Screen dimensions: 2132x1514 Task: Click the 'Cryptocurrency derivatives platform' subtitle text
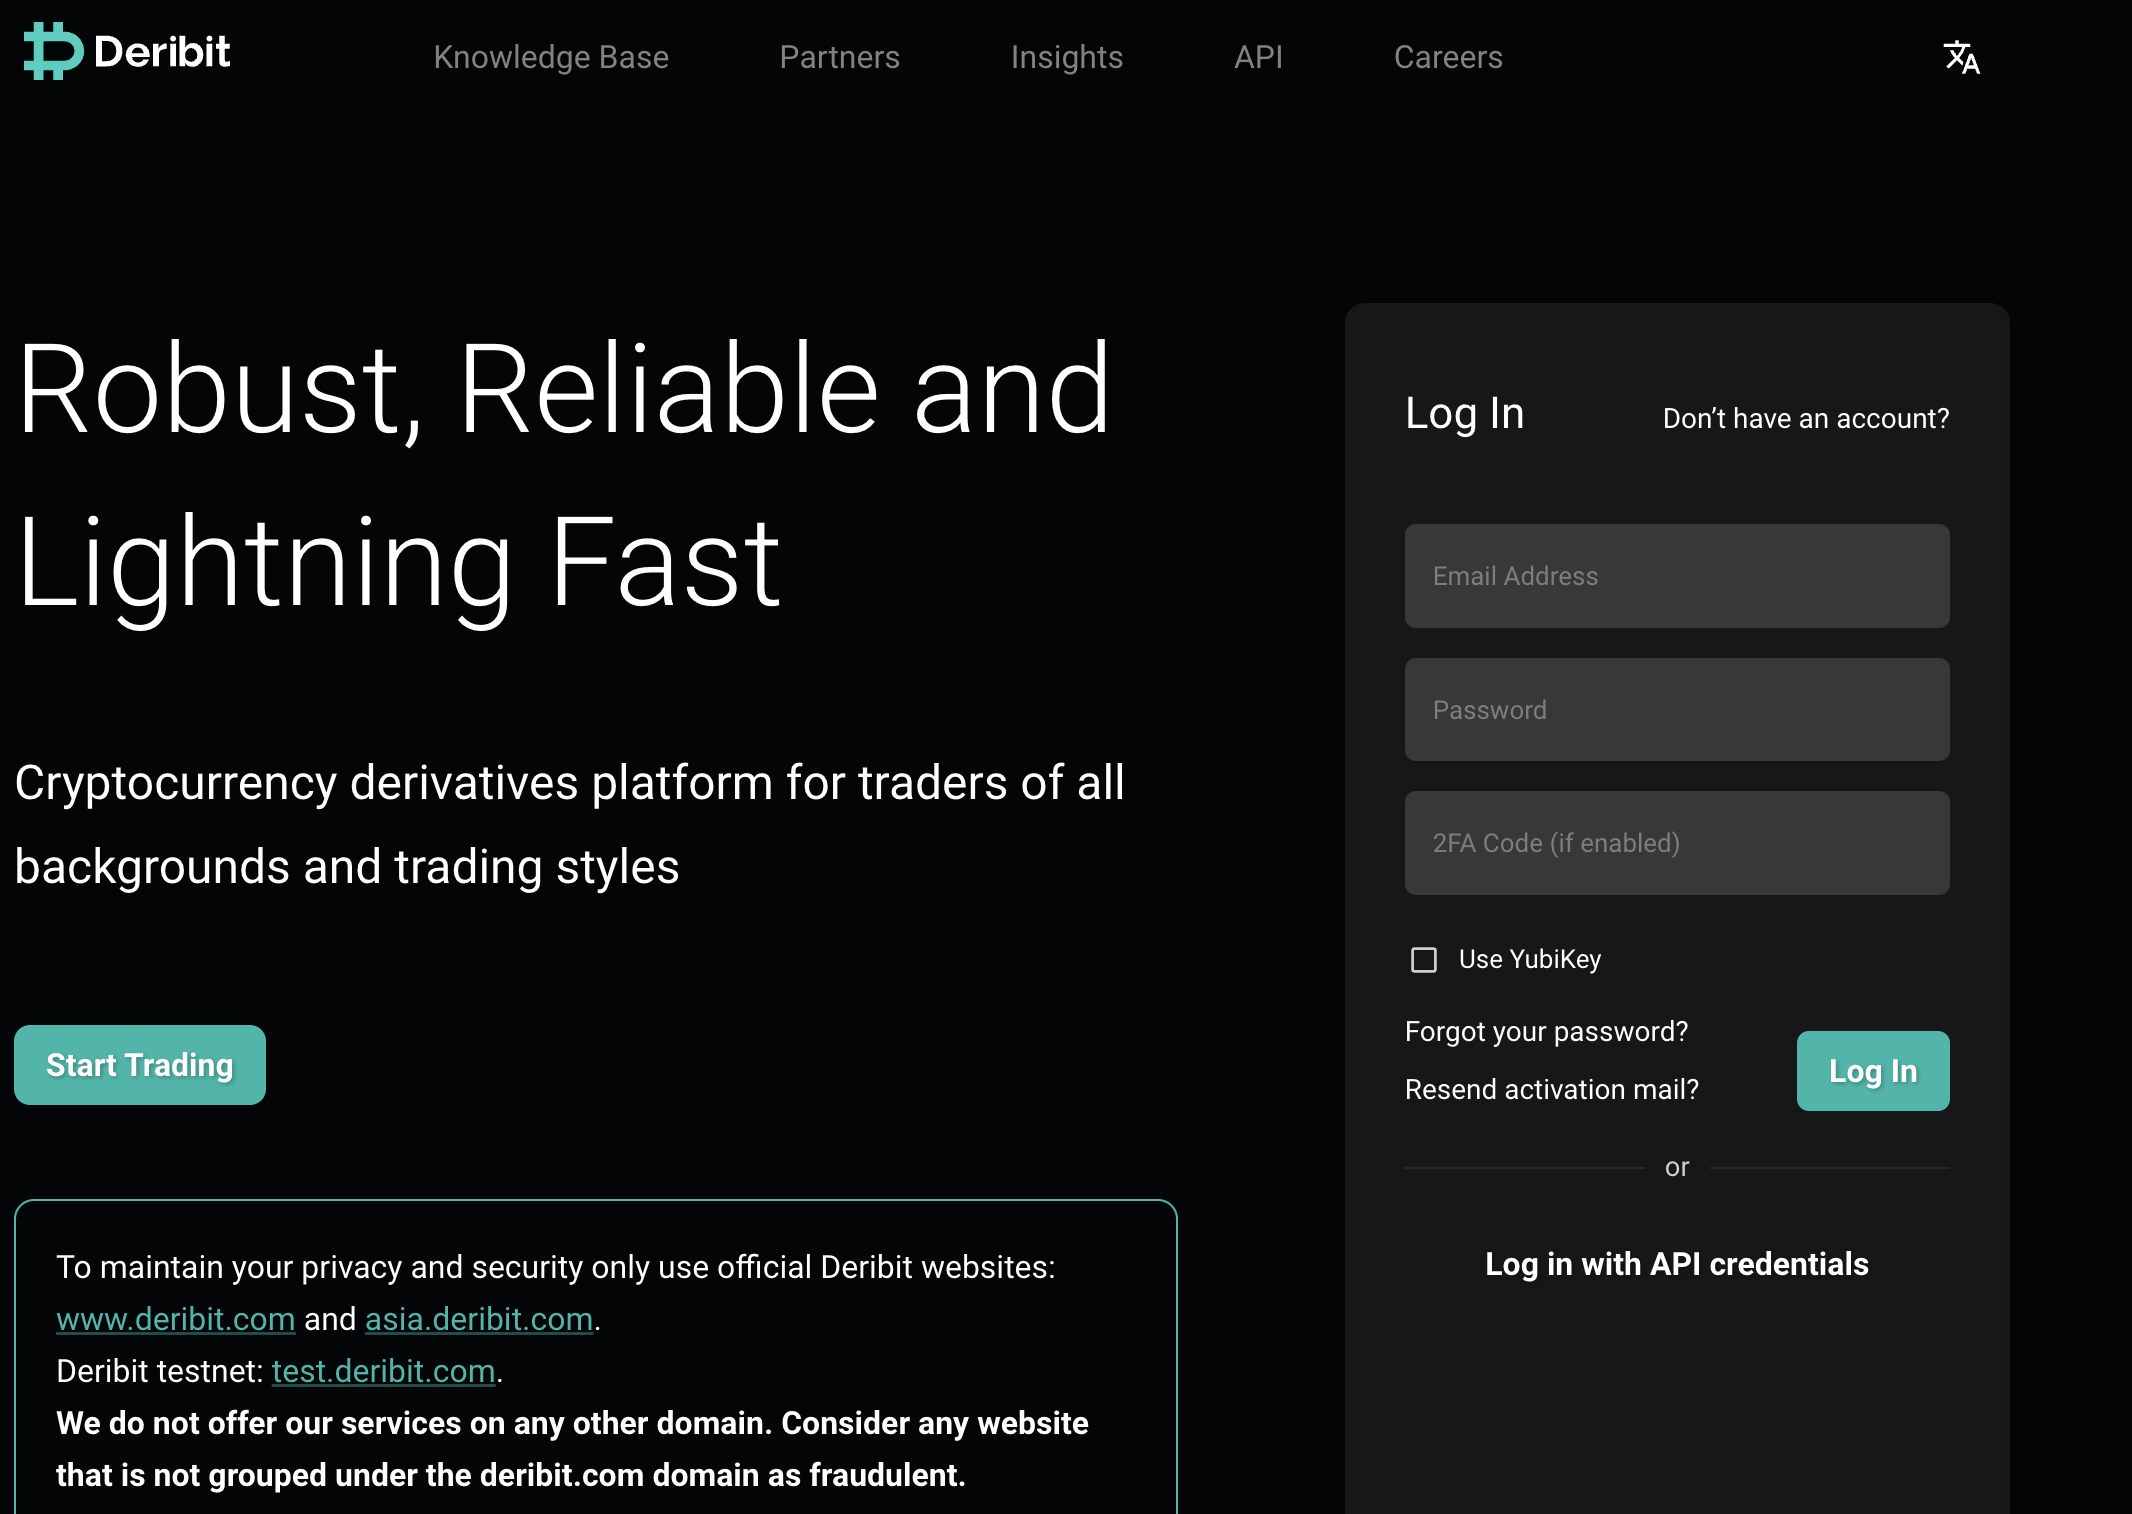[x=570, y=824]
